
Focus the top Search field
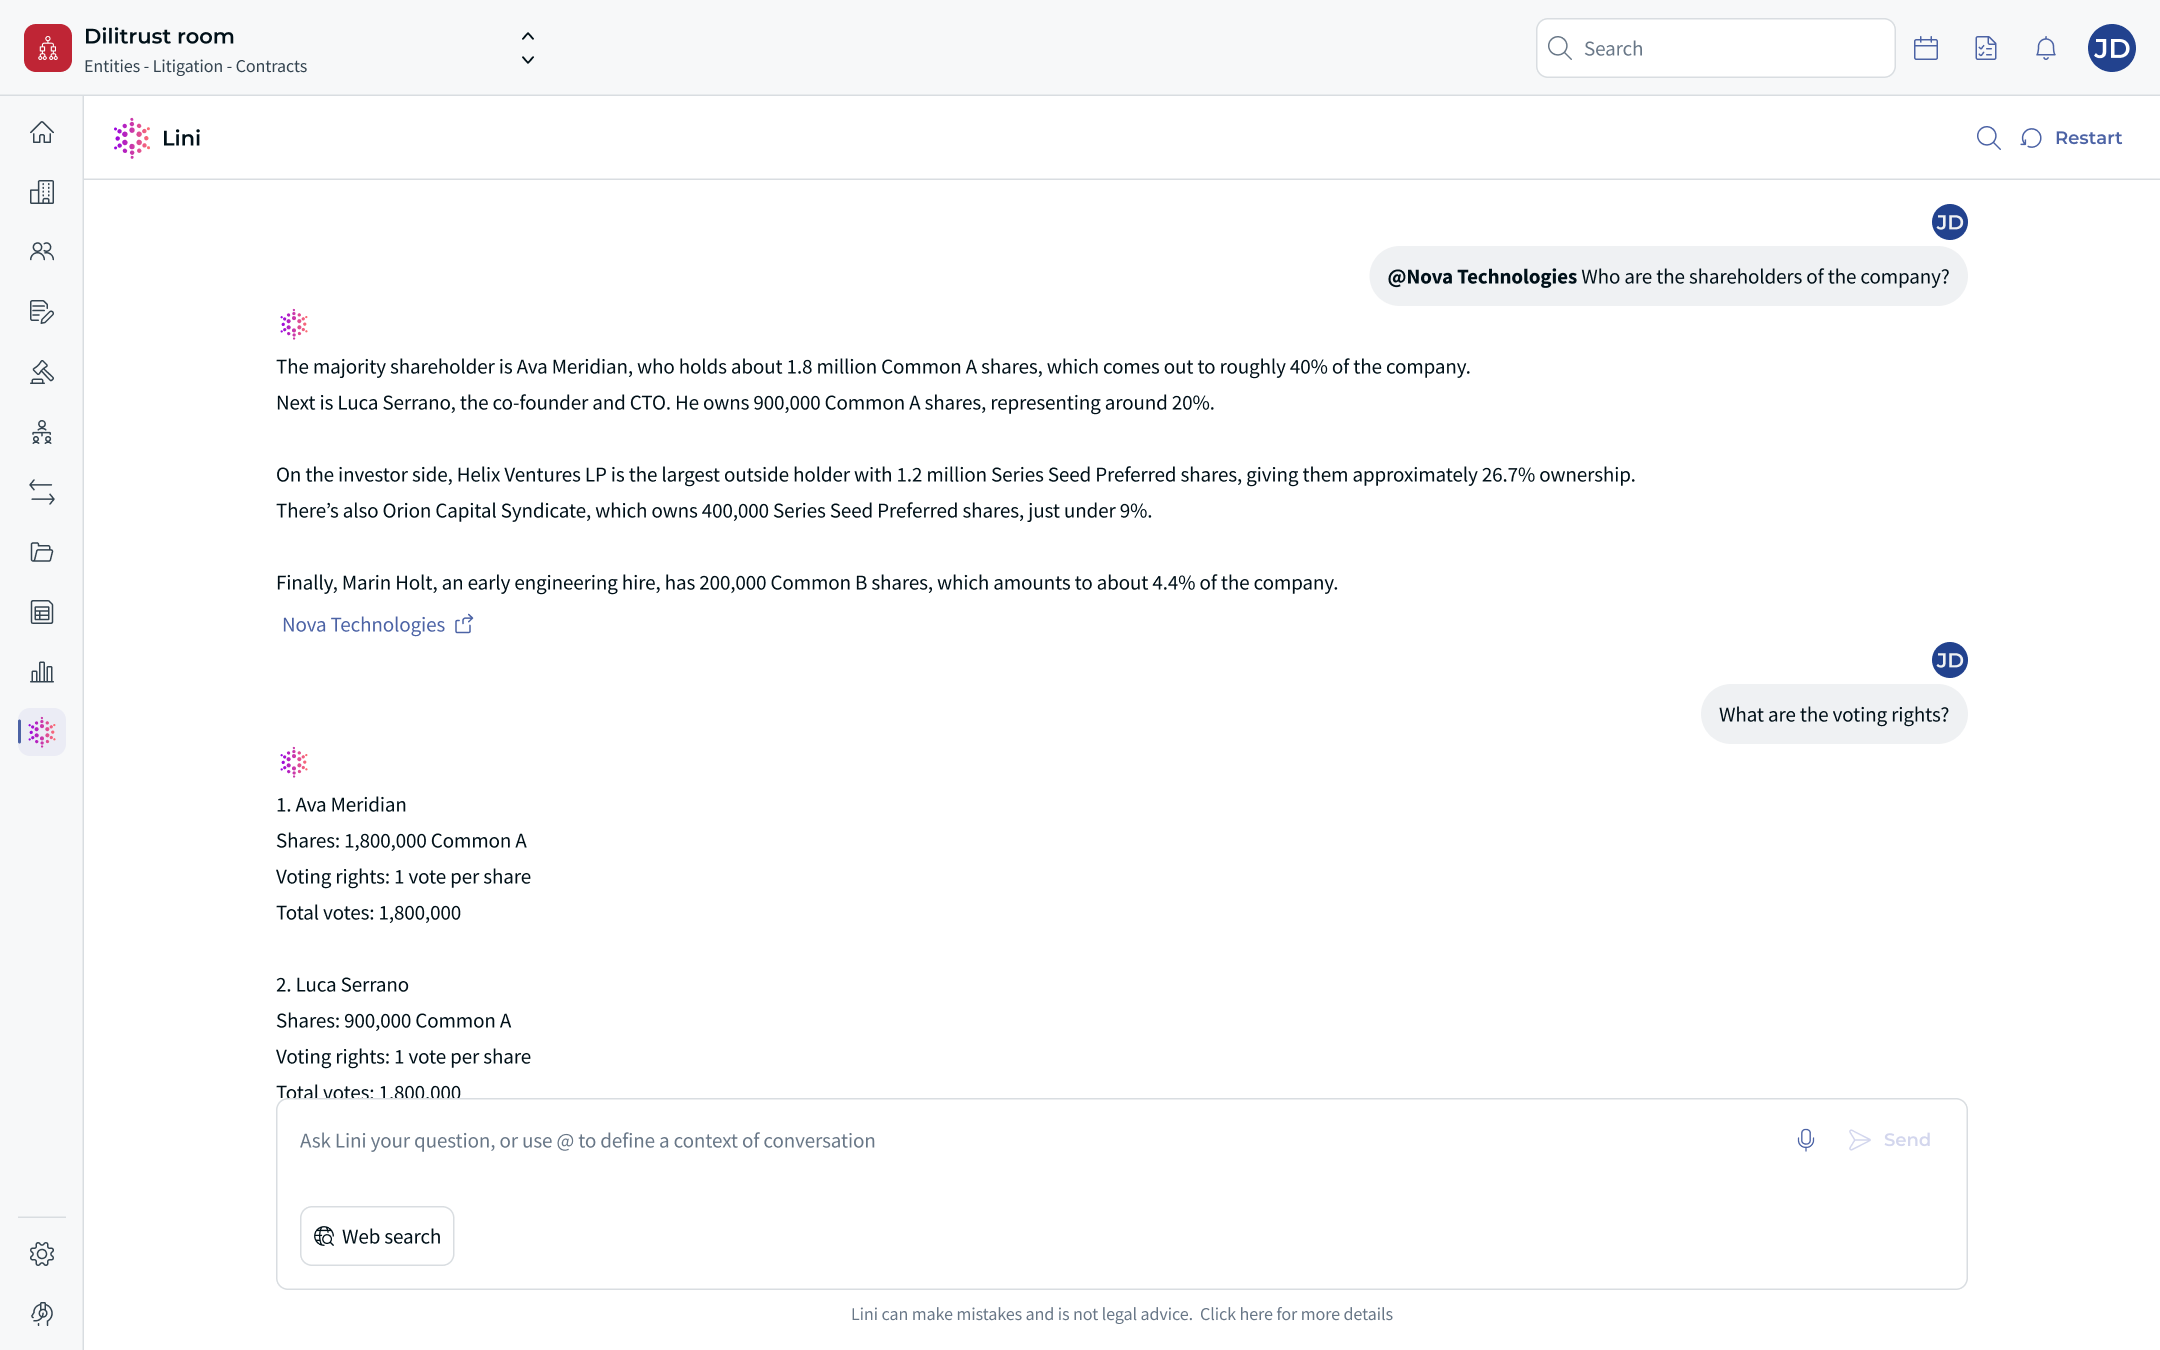click(1716, 48)
